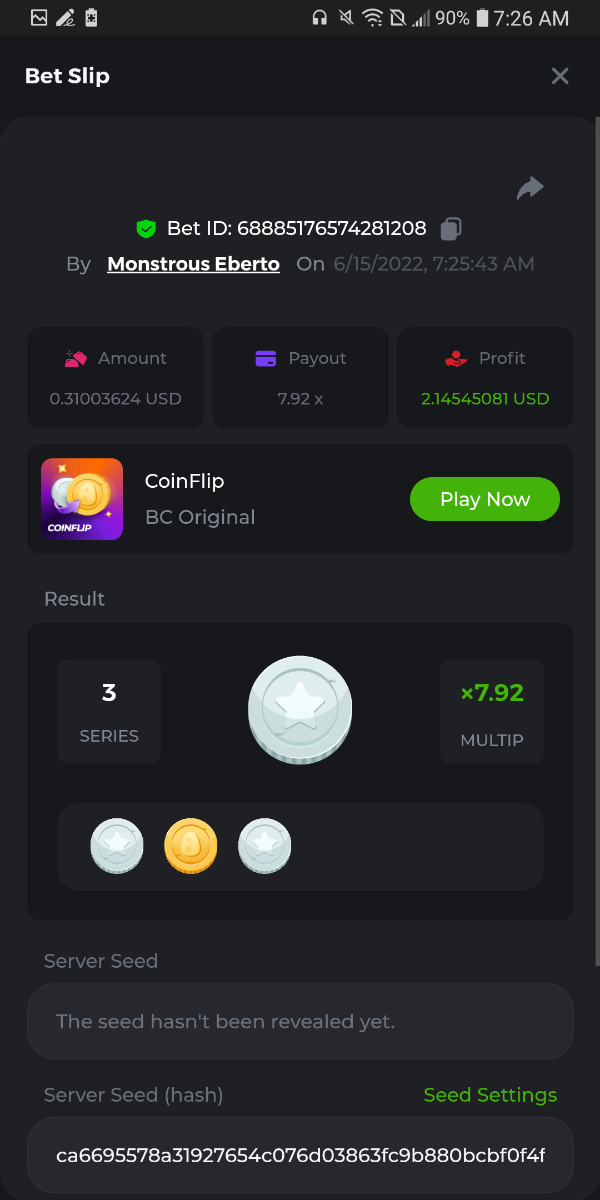Open the CoinFlip game thumbnail
Screen dimensions: 600x1200
click(82, 499)
